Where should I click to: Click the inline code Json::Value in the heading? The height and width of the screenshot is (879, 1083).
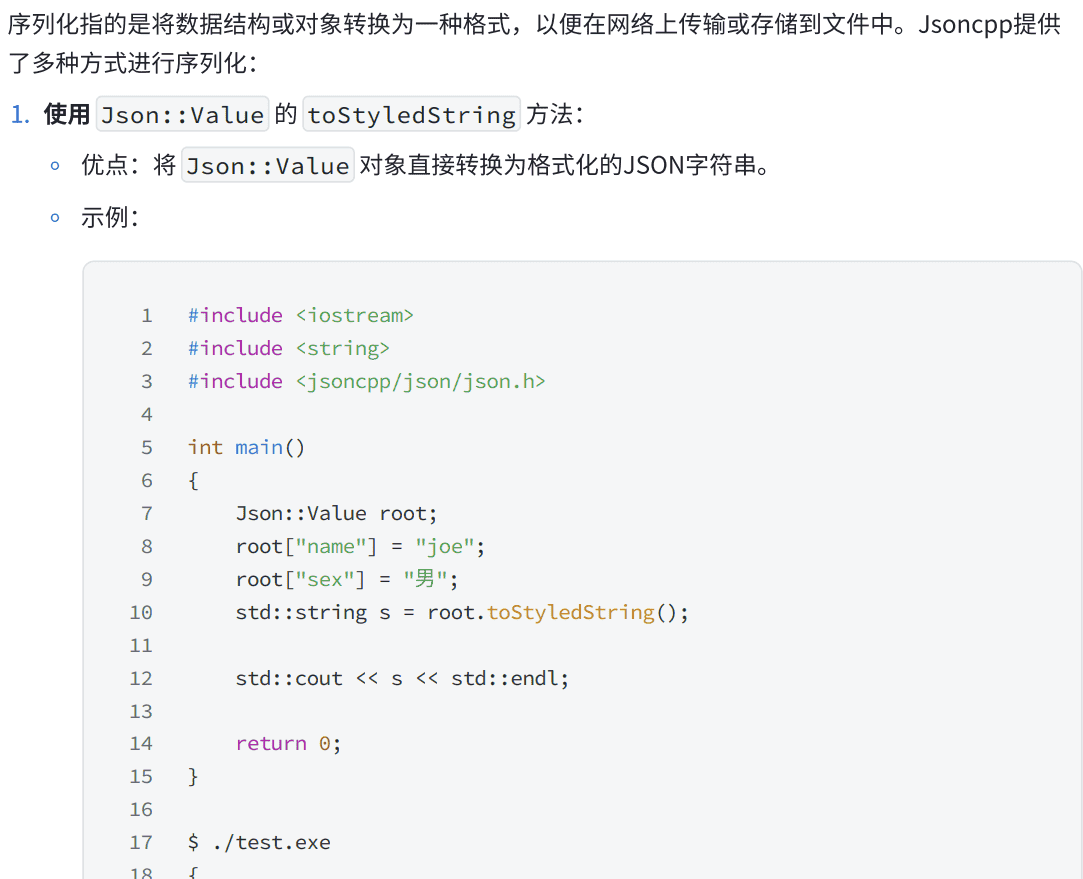(x=183, y=115)
